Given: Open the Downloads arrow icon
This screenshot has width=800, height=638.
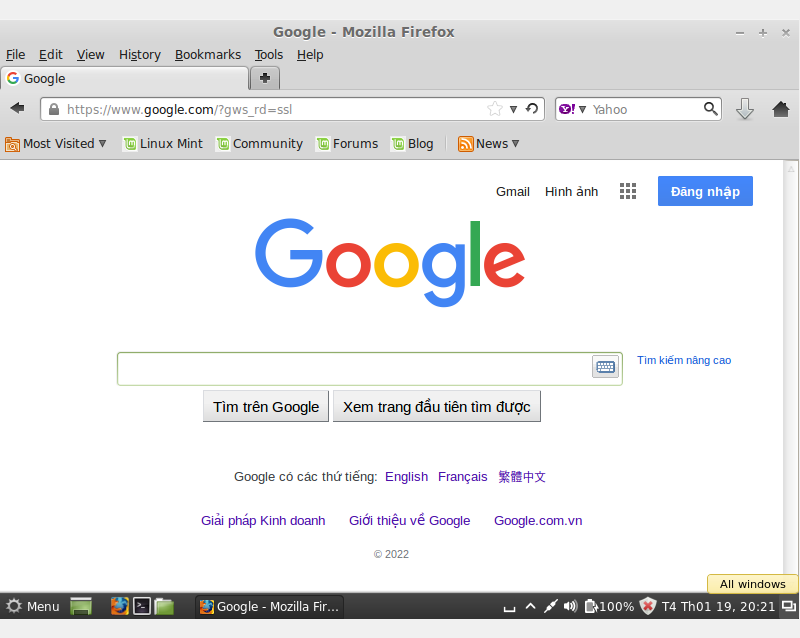Looking at the screenshot, I should [x=744, y=109].
